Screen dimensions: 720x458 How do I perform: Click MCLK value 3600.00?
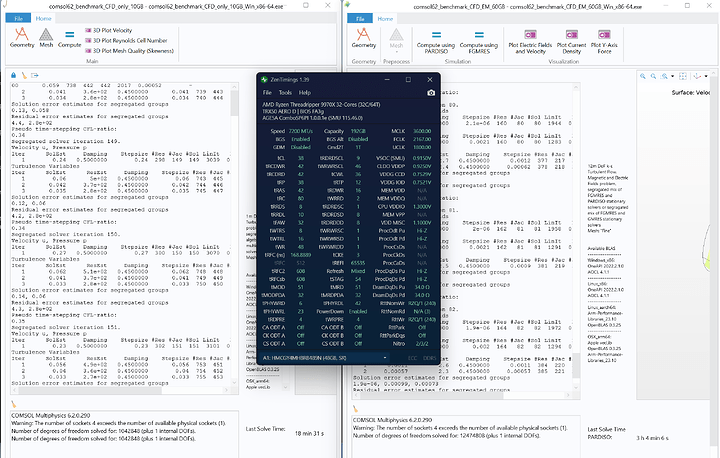tap(422, 131)
